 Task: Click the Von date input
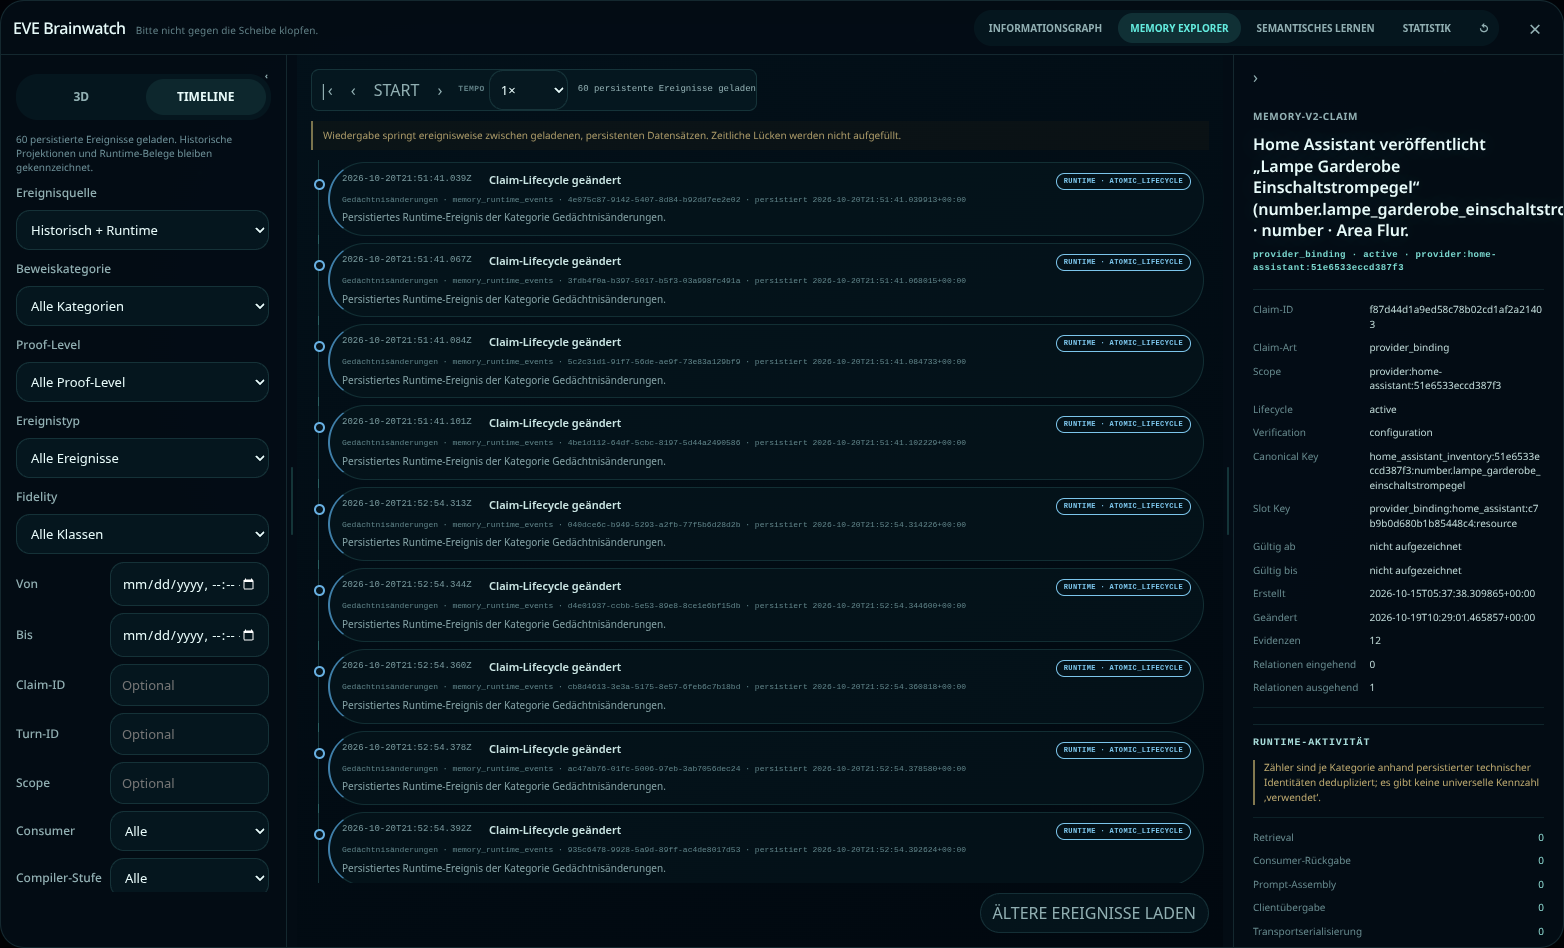[x=189, y=584]
